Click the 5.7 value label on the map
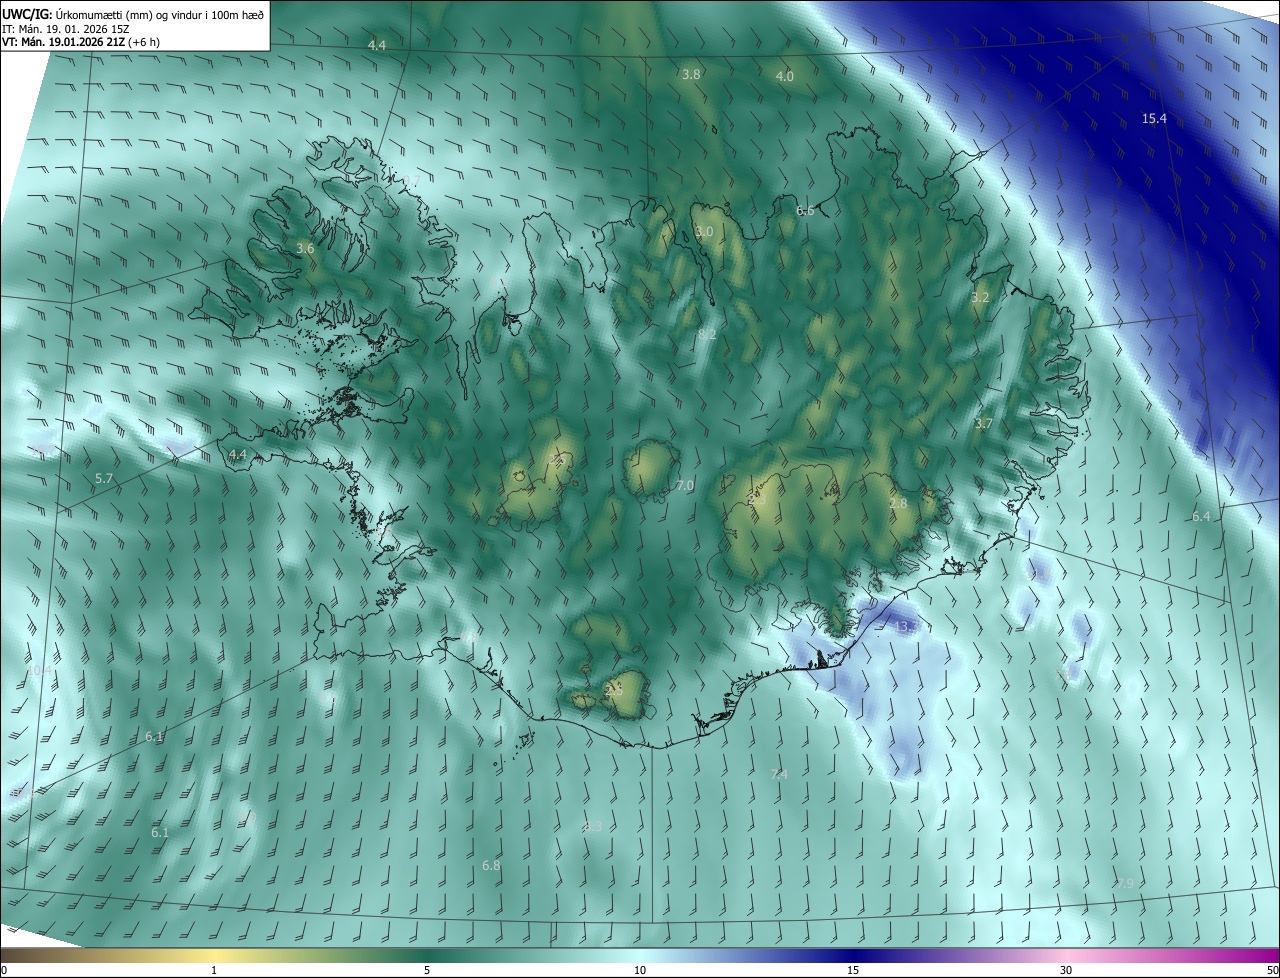This screenshot has height=978, width=1280. (104, 480)
